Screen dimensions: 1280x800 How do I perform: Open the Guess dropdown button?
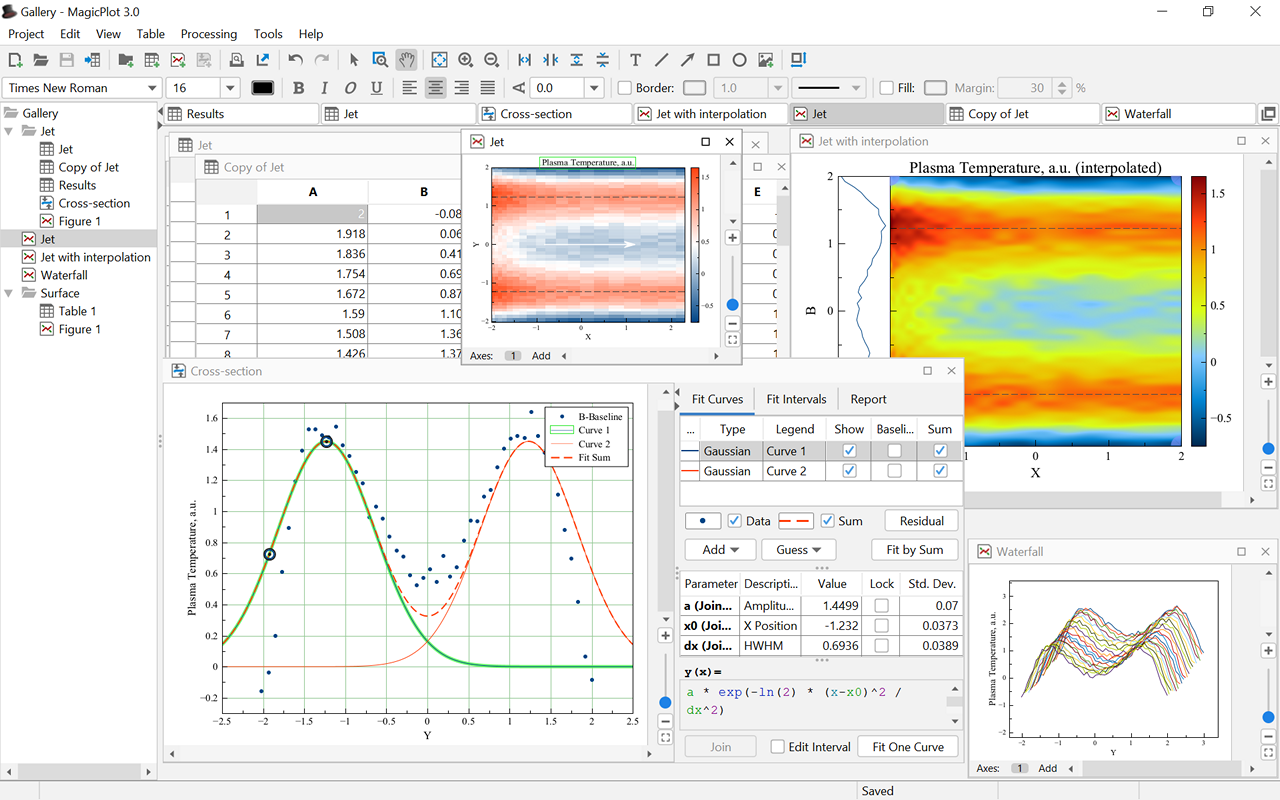coord(798,550)
